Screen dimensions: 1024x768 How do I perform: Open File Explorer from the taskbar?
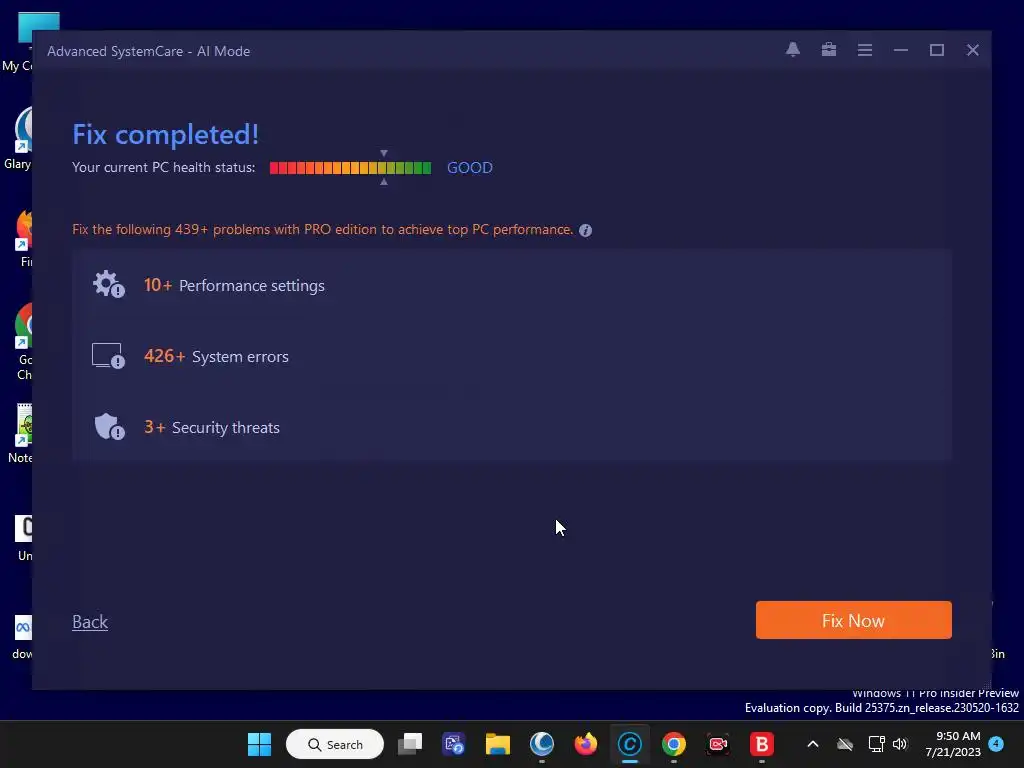tap(498, 744)
